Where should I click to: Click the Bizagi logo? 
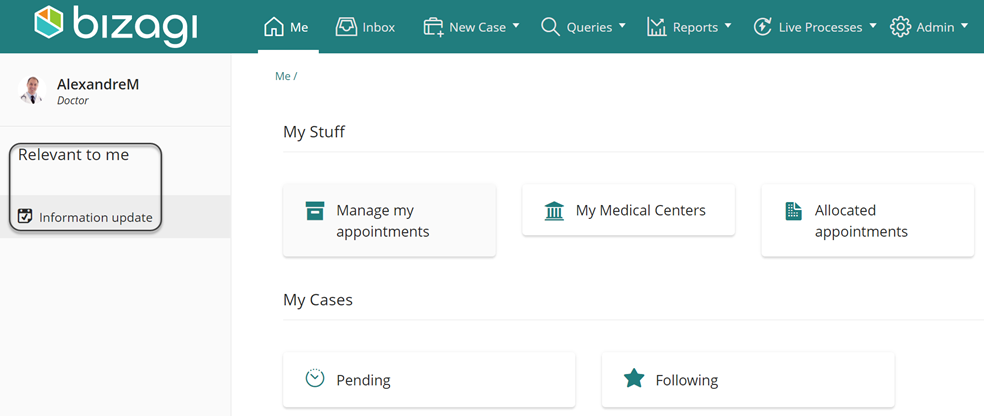coord(115,26)
